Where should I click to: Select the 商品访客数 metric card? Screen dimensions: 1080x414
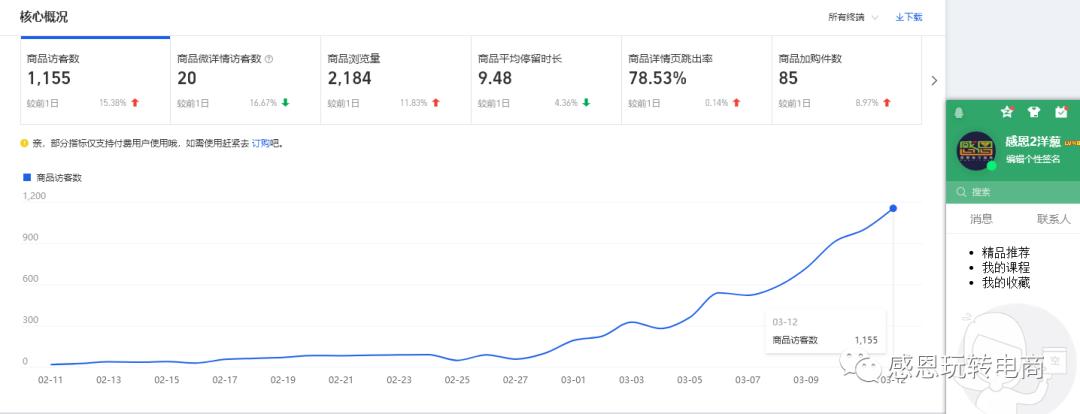[x=95, y=81]
